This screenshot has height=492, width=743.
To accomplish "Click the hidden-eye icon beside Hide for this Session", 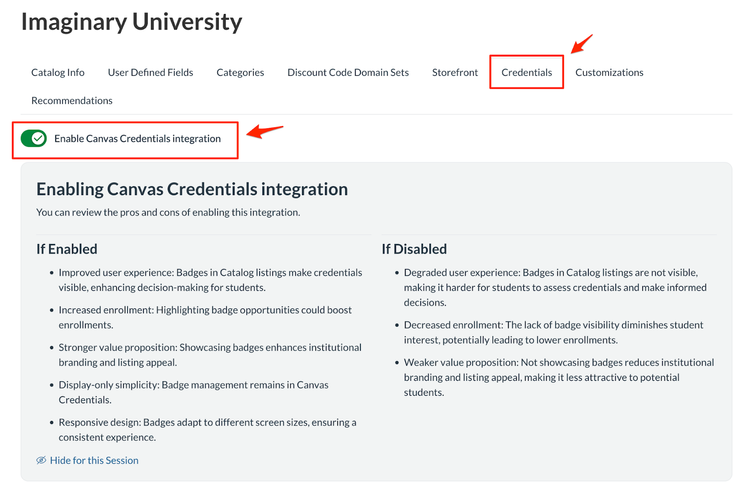I will pos(41,461).
